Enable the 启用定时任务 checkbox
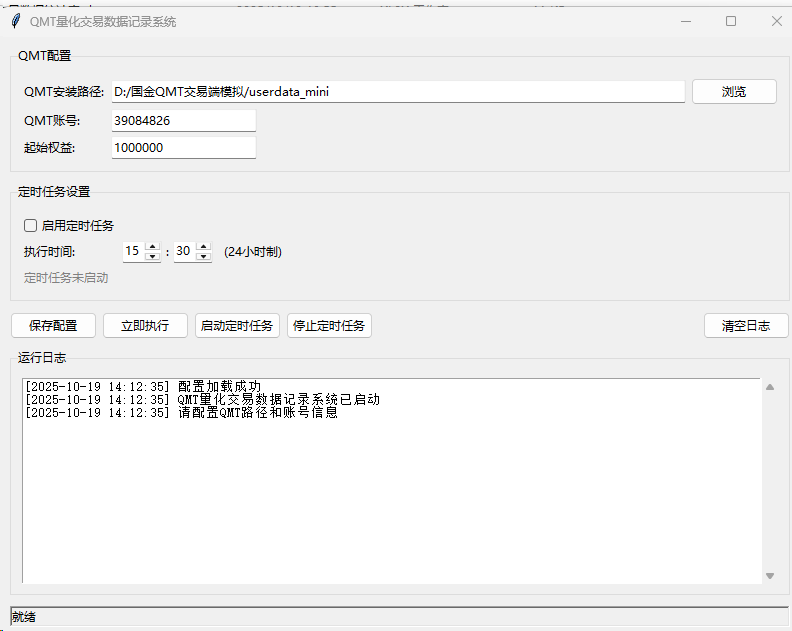 (30, 225)
